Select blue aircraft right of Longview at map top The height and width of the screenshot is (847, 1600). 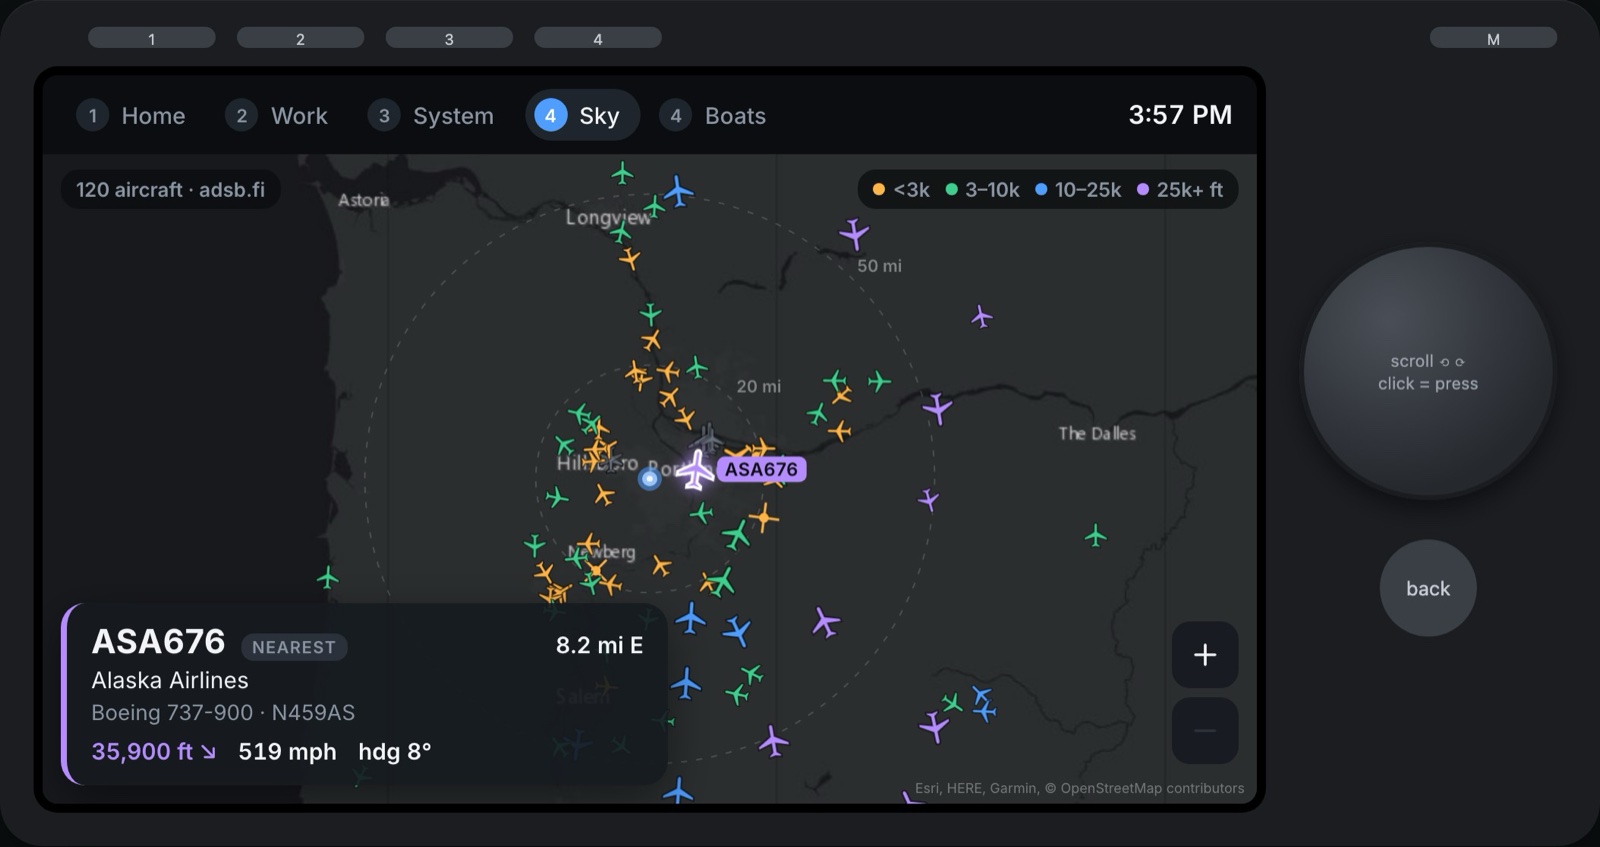click(x=678, y=191)
